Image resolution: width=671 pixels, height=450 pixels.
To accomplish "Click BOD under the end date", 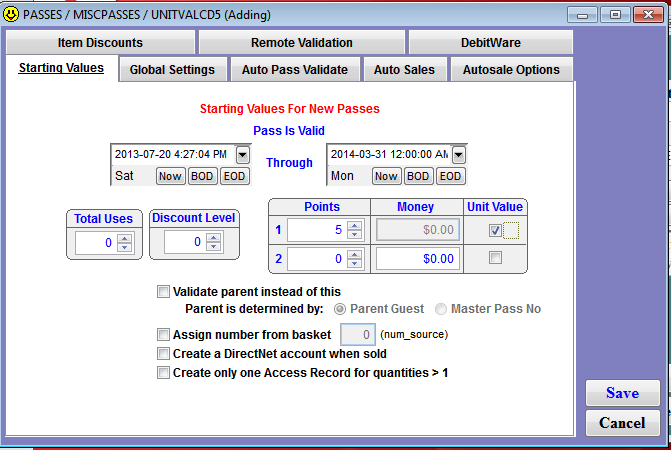I will pos(418,176).
